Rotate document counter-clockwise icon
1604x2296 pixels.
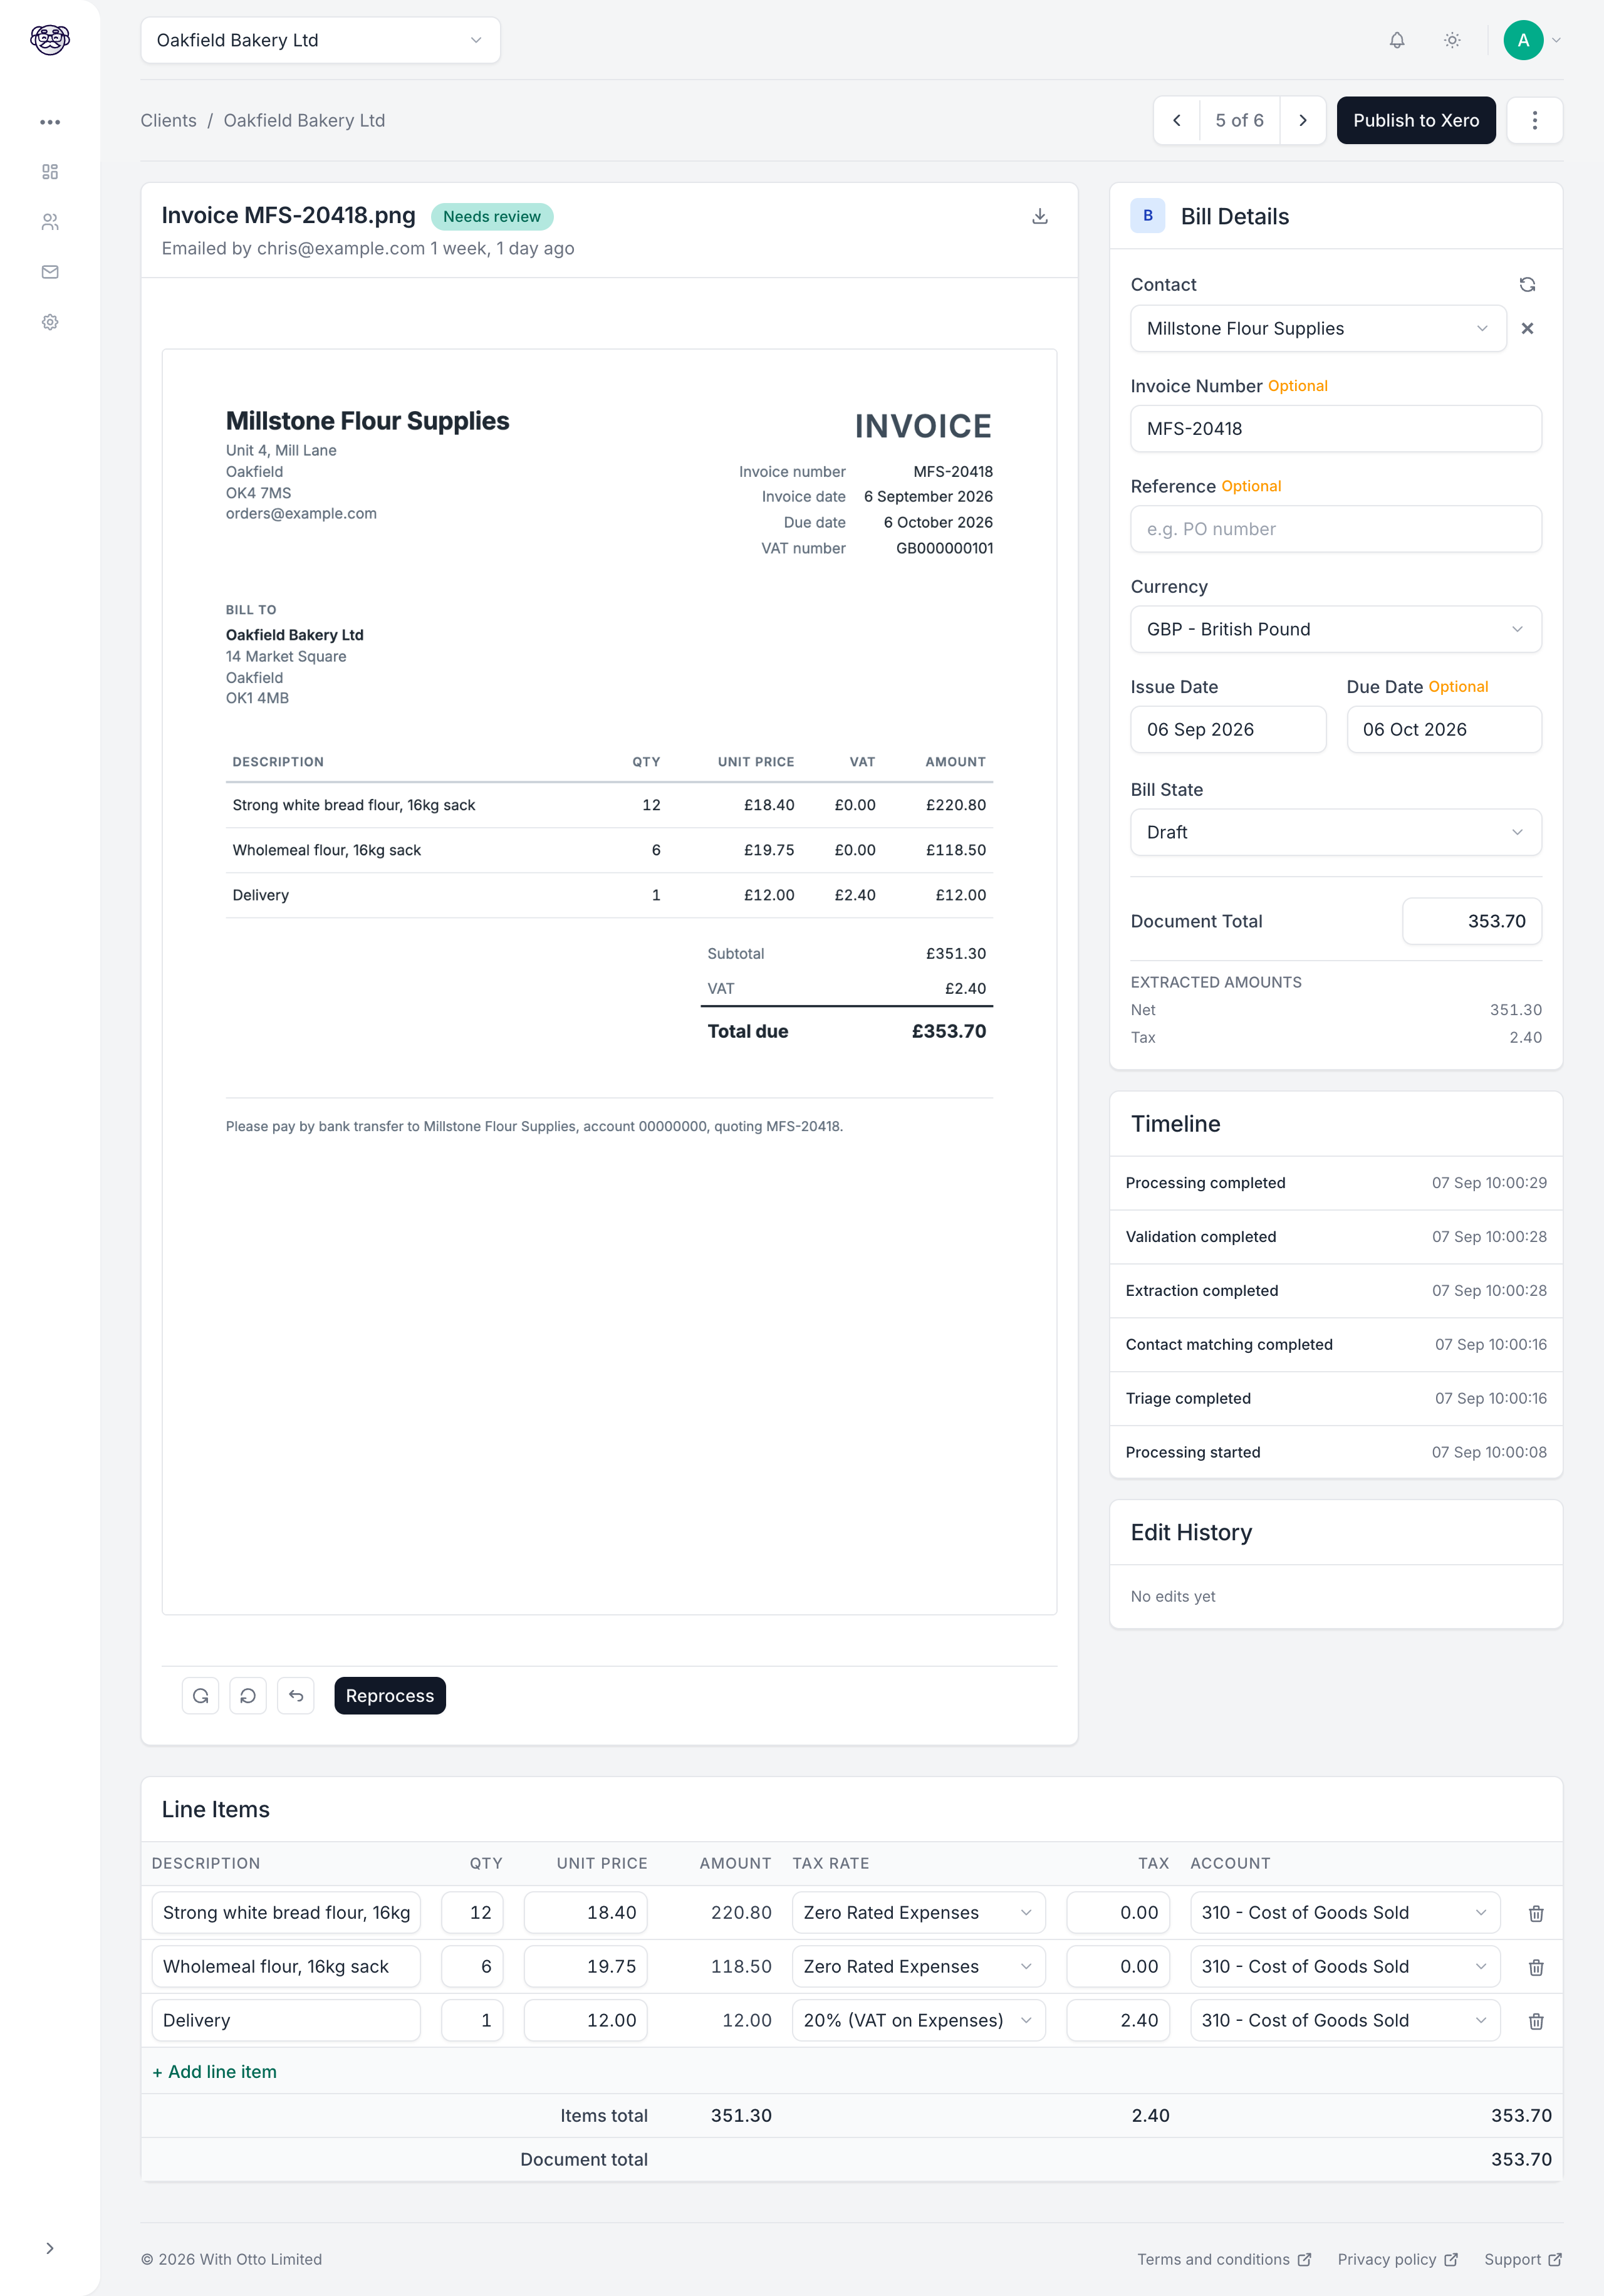pos(248,1696)
